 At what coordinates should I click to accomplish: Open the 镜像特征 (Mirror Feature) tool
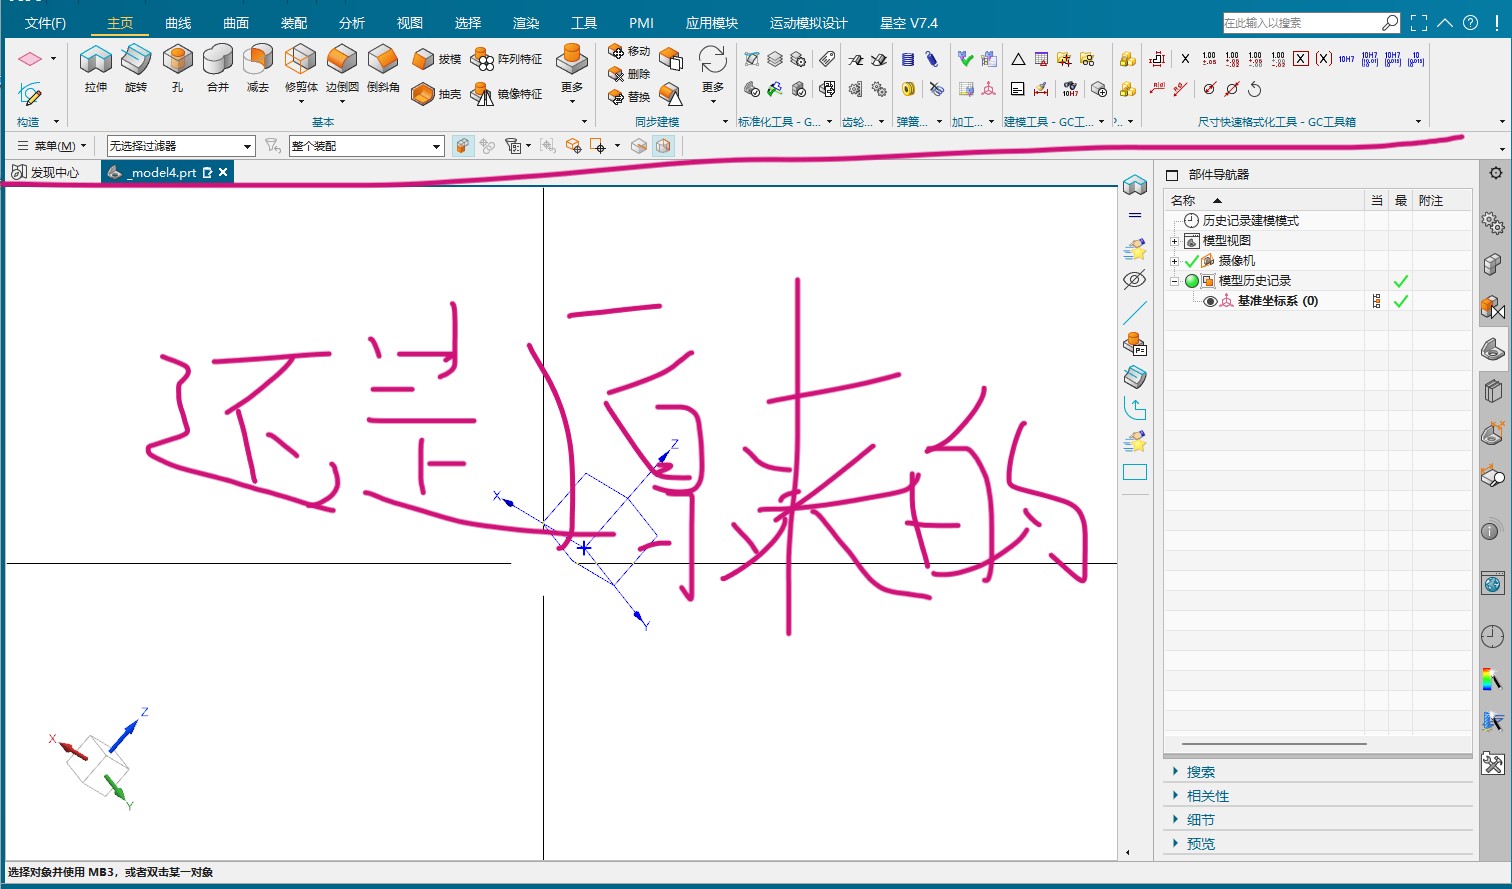[x=507, y=94]
